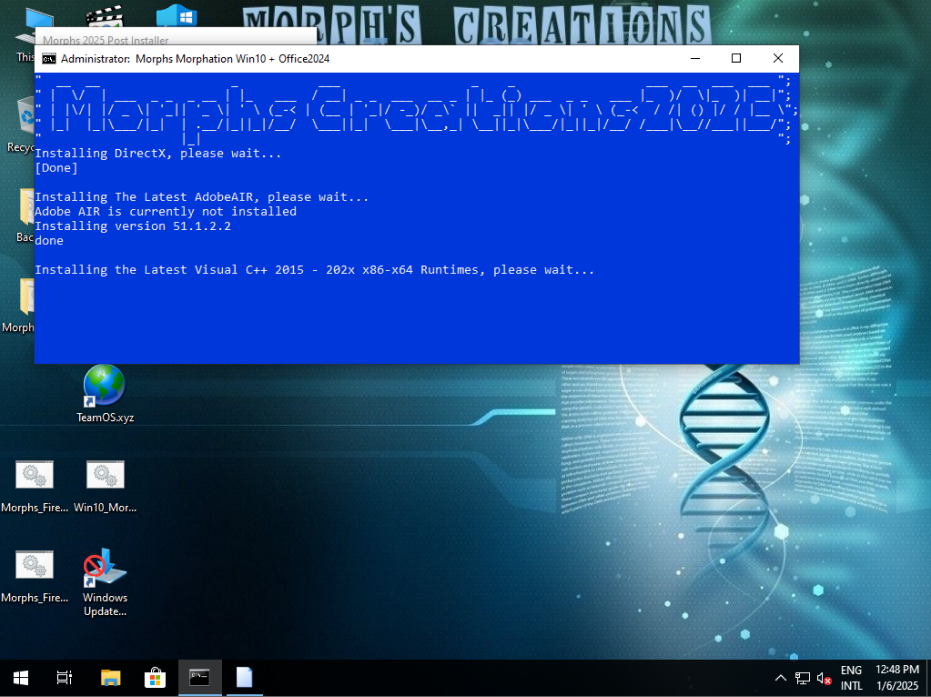This screenshot has width=931, height=697.
Task: Launch Microsoft Store from the taskbar
Action: point(155,677)
